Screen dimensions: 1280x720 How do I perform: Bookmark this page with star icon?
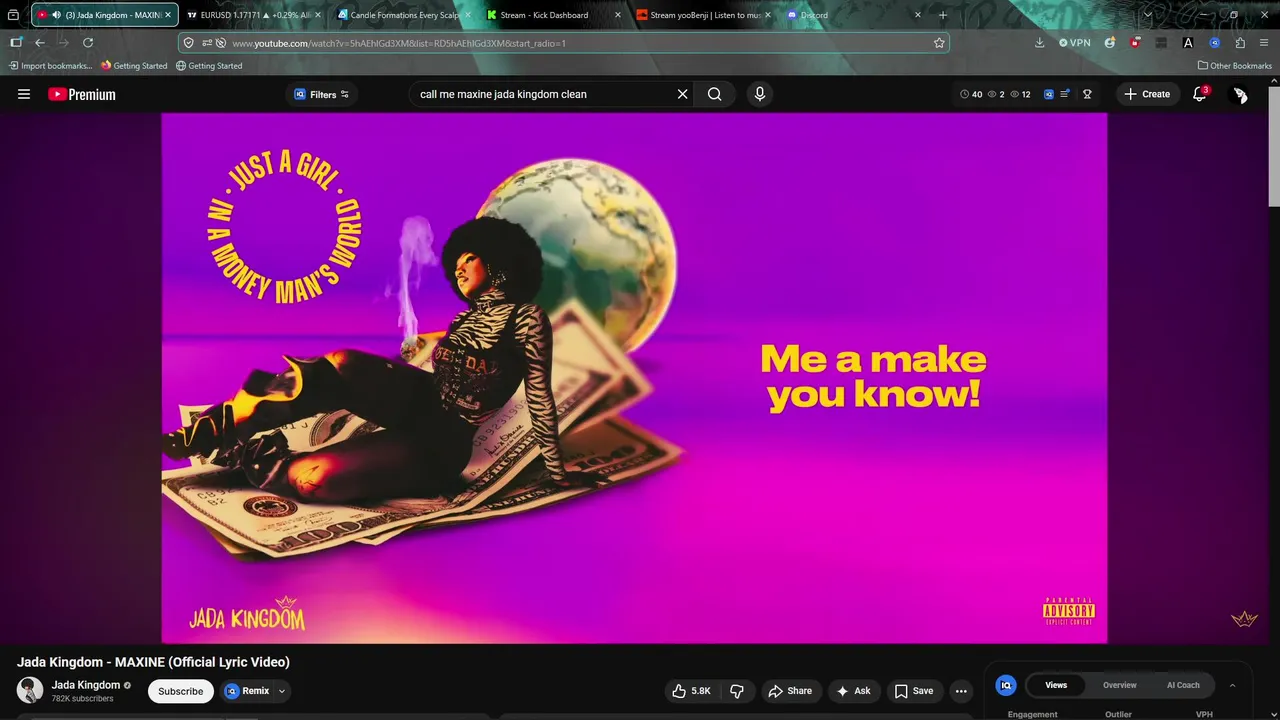point(939,43)
